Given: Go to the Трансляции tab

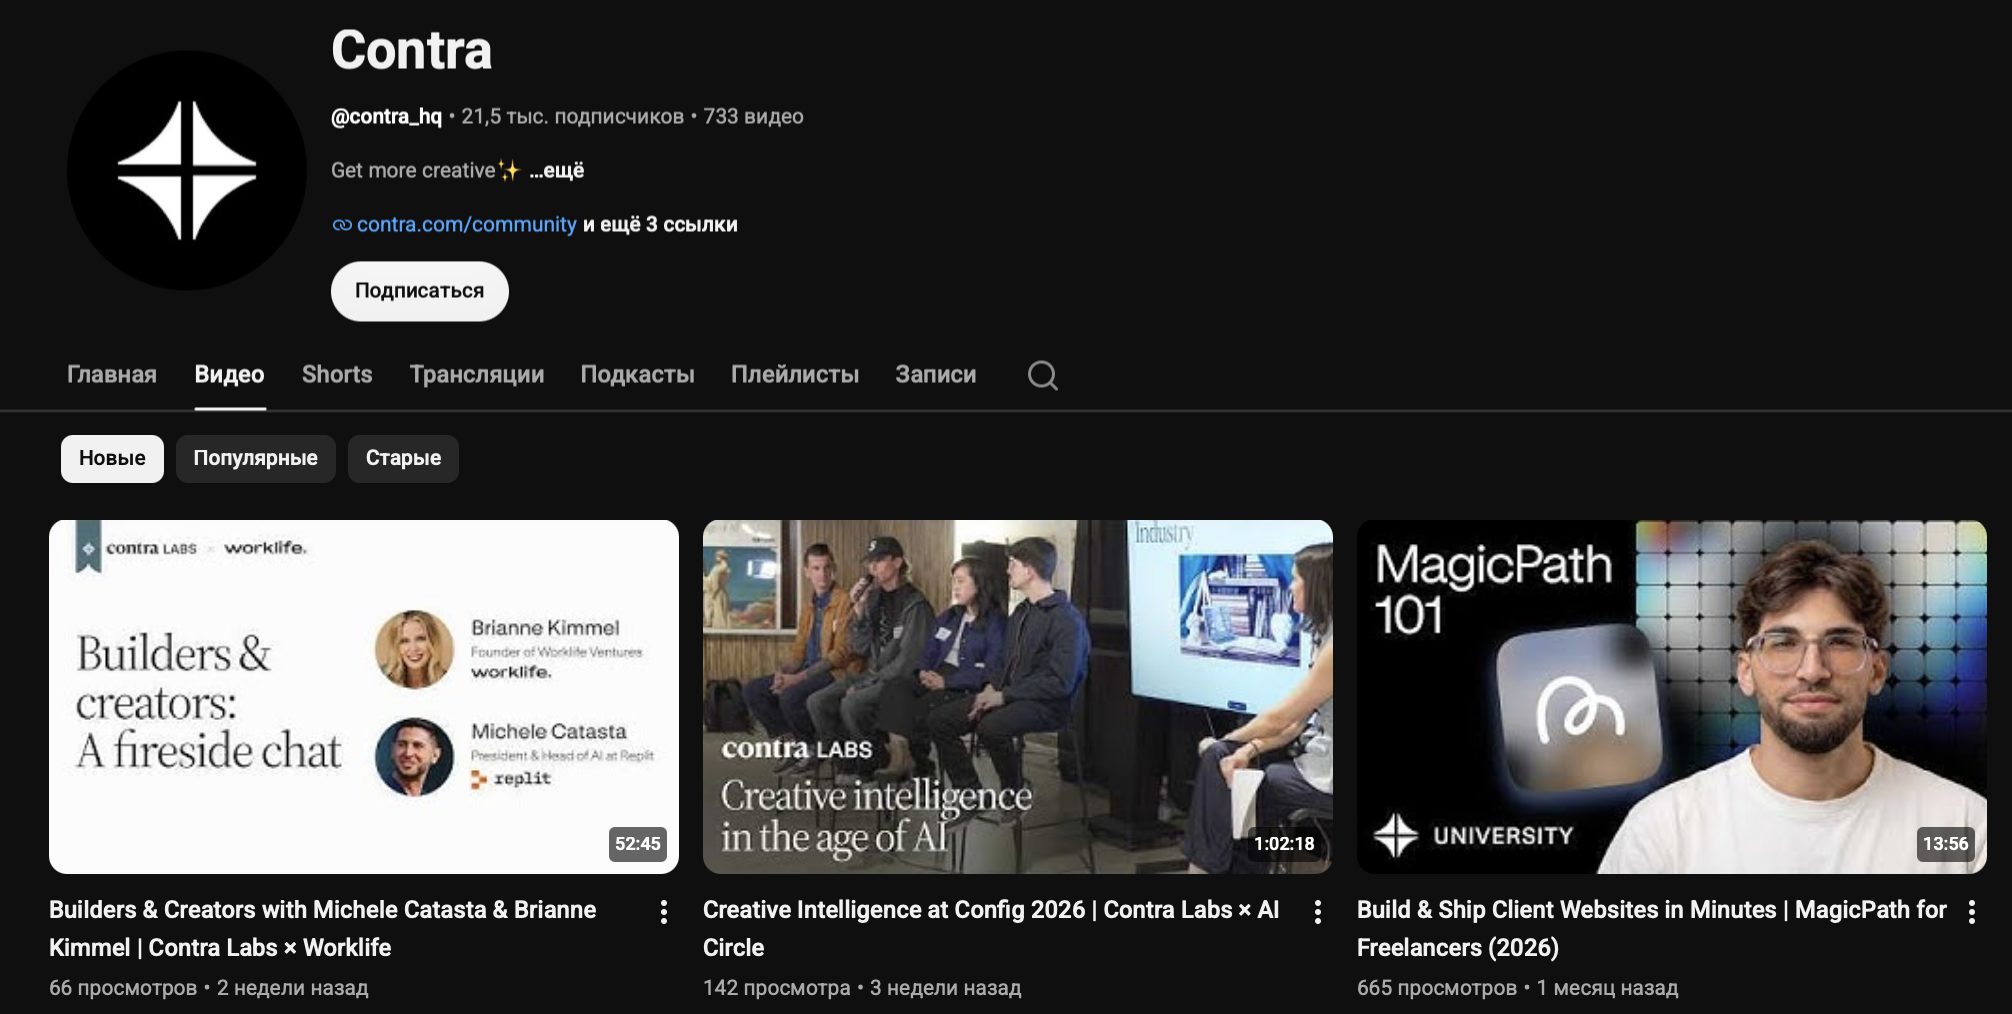Looking at the screenshot, I should click(477, 374).
